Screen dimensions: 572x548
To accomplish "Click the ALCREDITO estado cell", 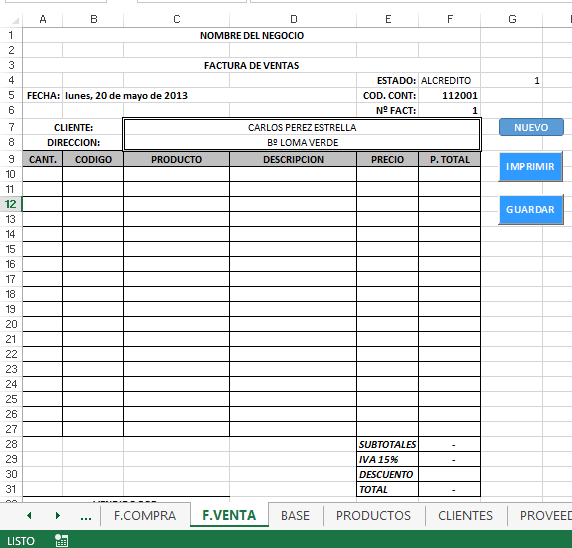I will click(x=449, y=80).
